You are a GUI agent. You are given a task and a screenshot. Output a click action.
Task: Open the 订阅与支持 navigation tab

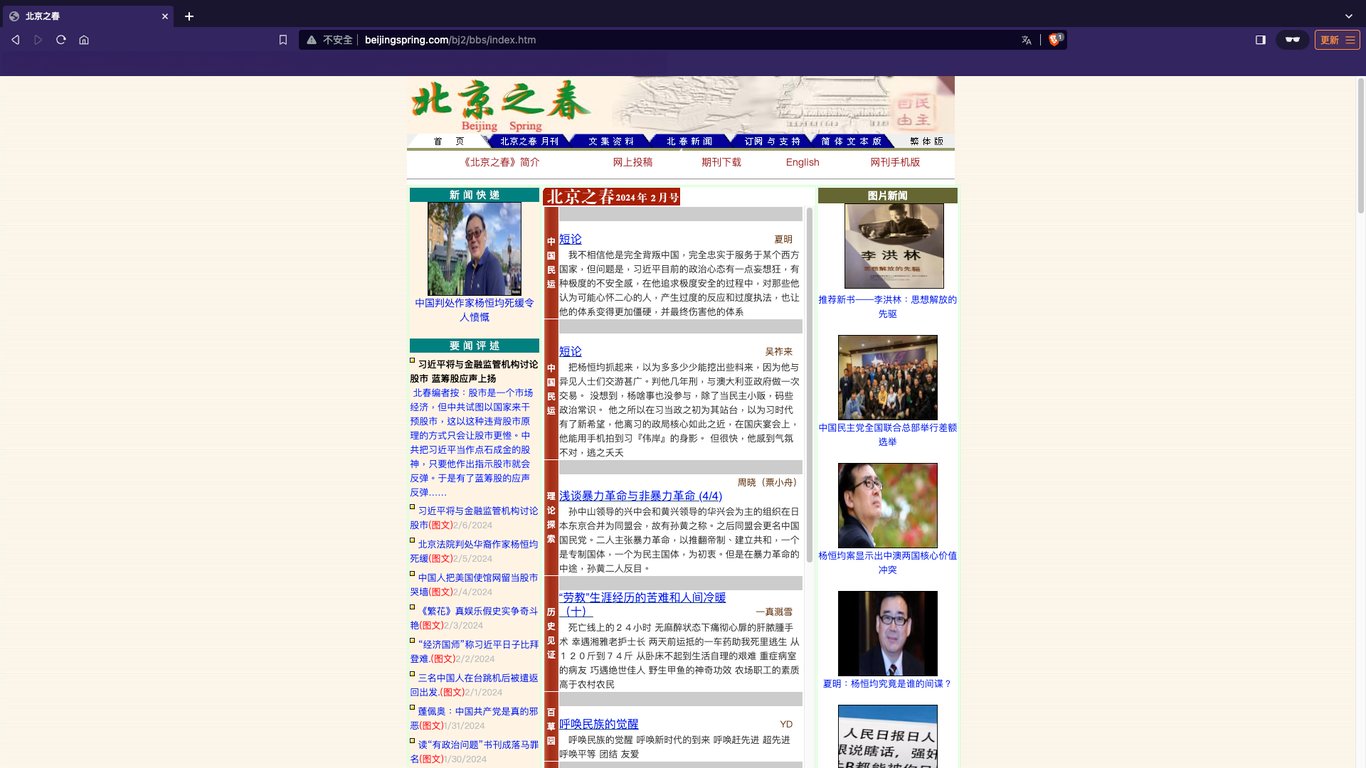pos(772,141)
